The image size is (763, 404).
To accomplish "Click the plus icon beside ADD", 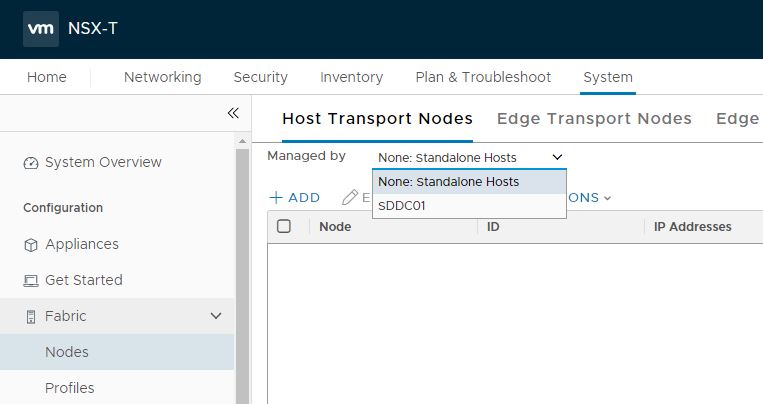I will [x=276, y=198].
